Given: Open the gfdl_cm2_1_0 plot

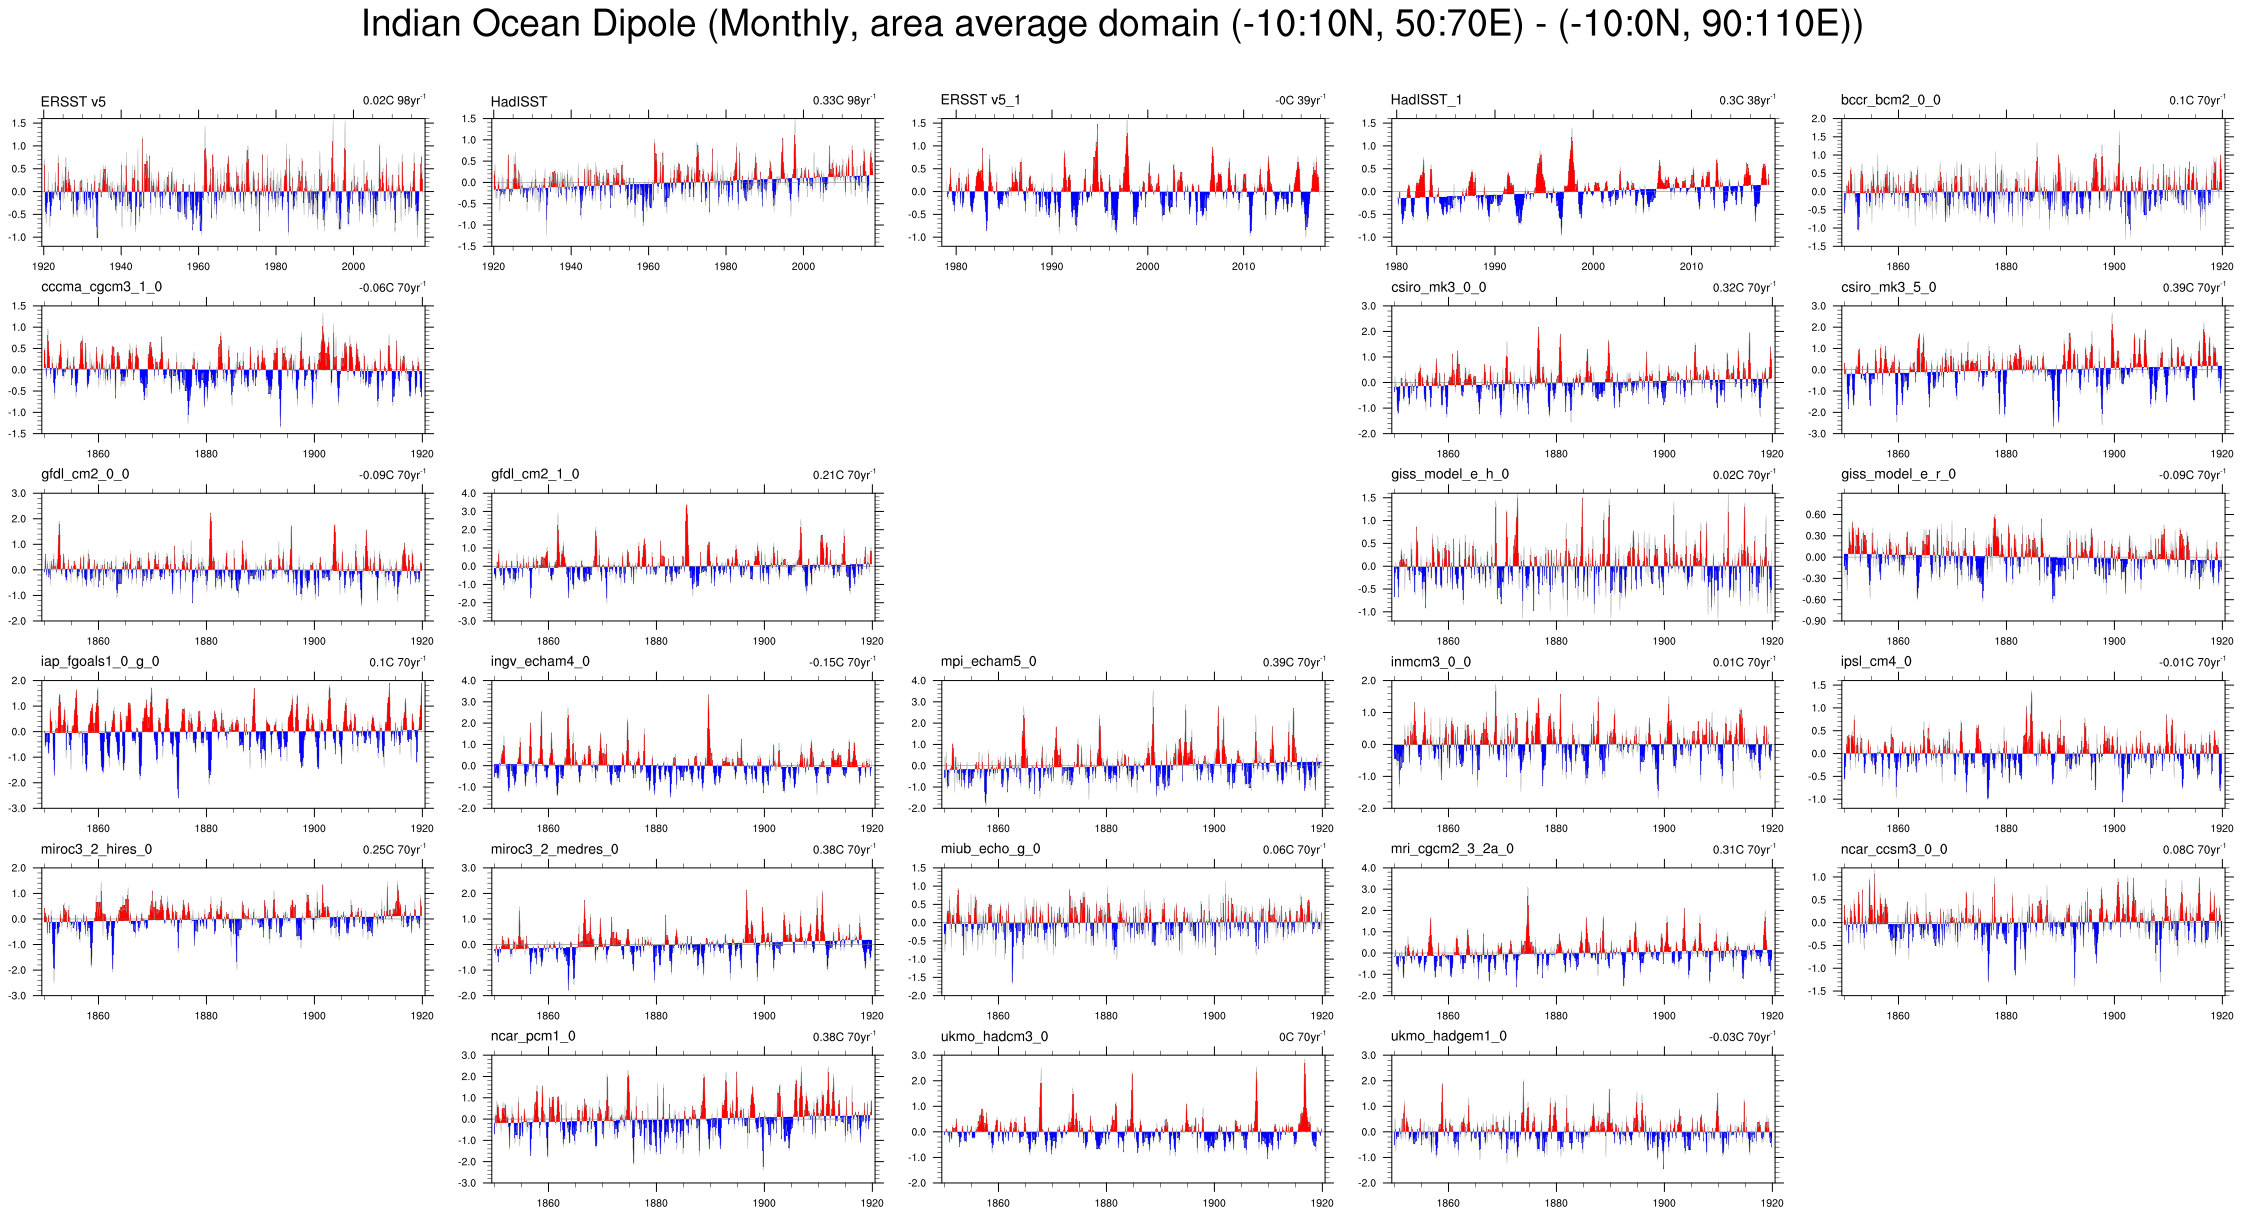Looking at the screenshot, I should 683,556.
